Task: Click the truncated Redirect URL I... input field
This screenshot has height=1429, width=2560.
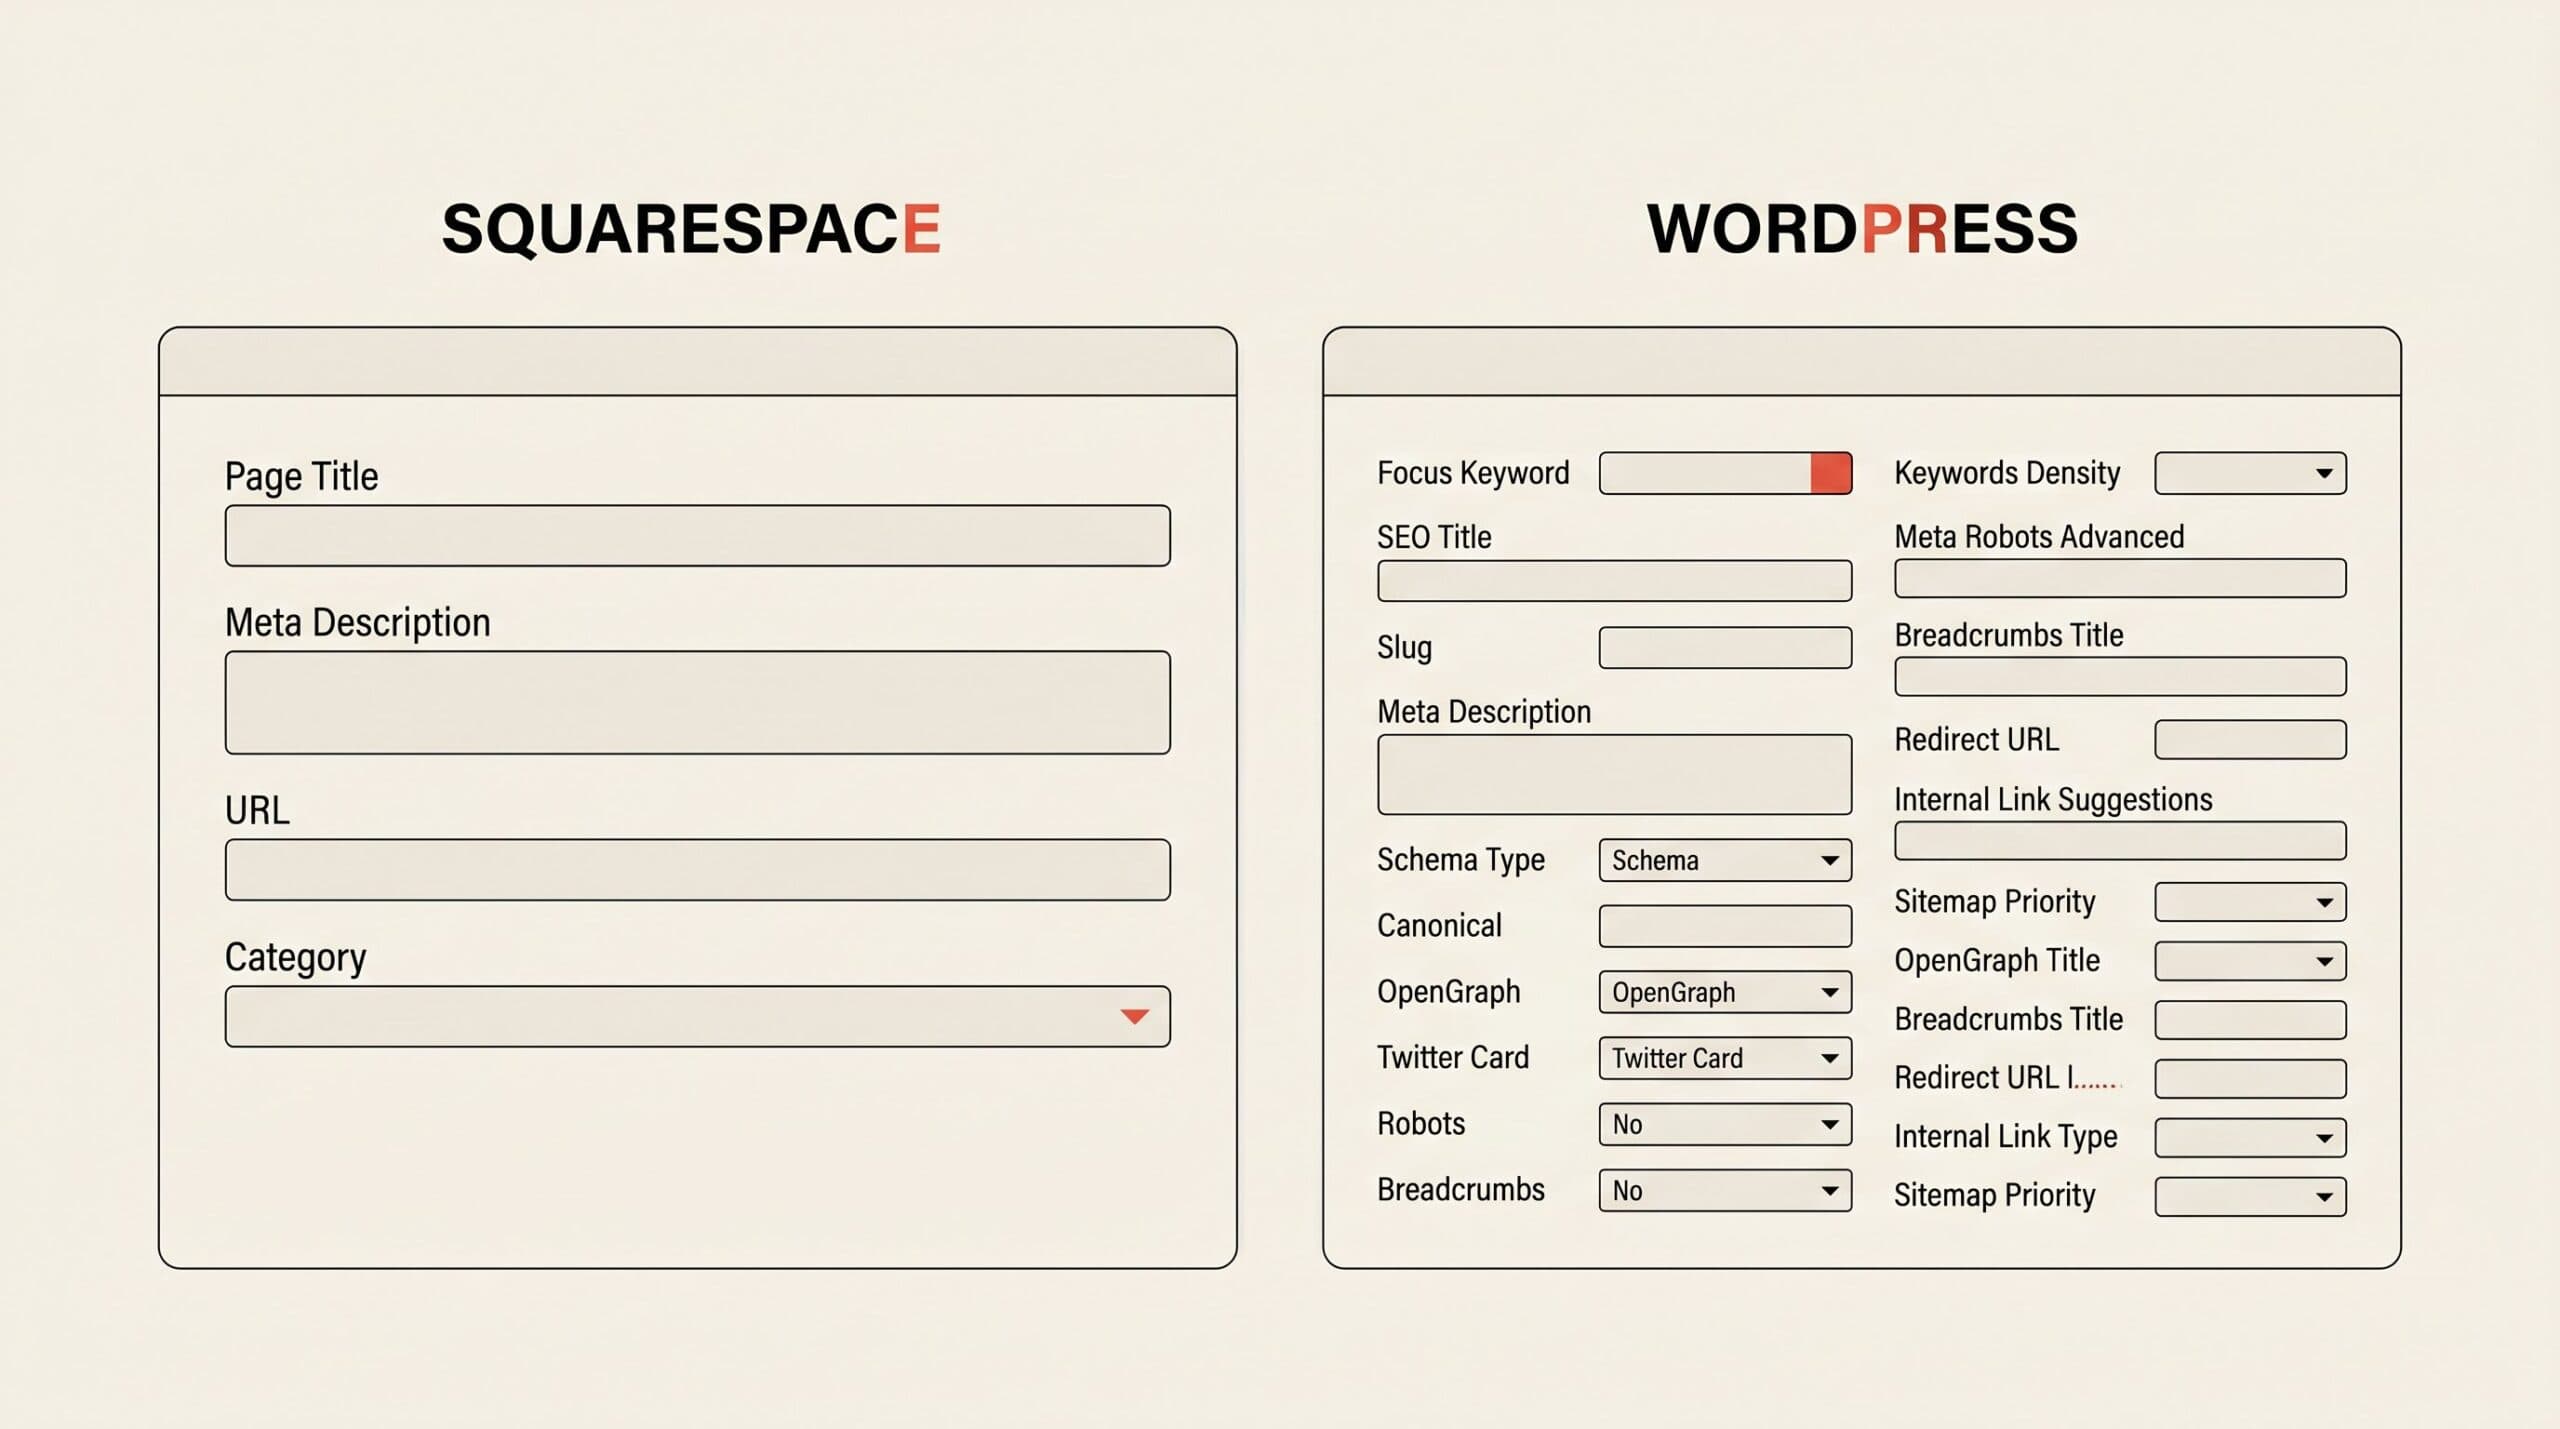Action: [x=2250, y=1078]
